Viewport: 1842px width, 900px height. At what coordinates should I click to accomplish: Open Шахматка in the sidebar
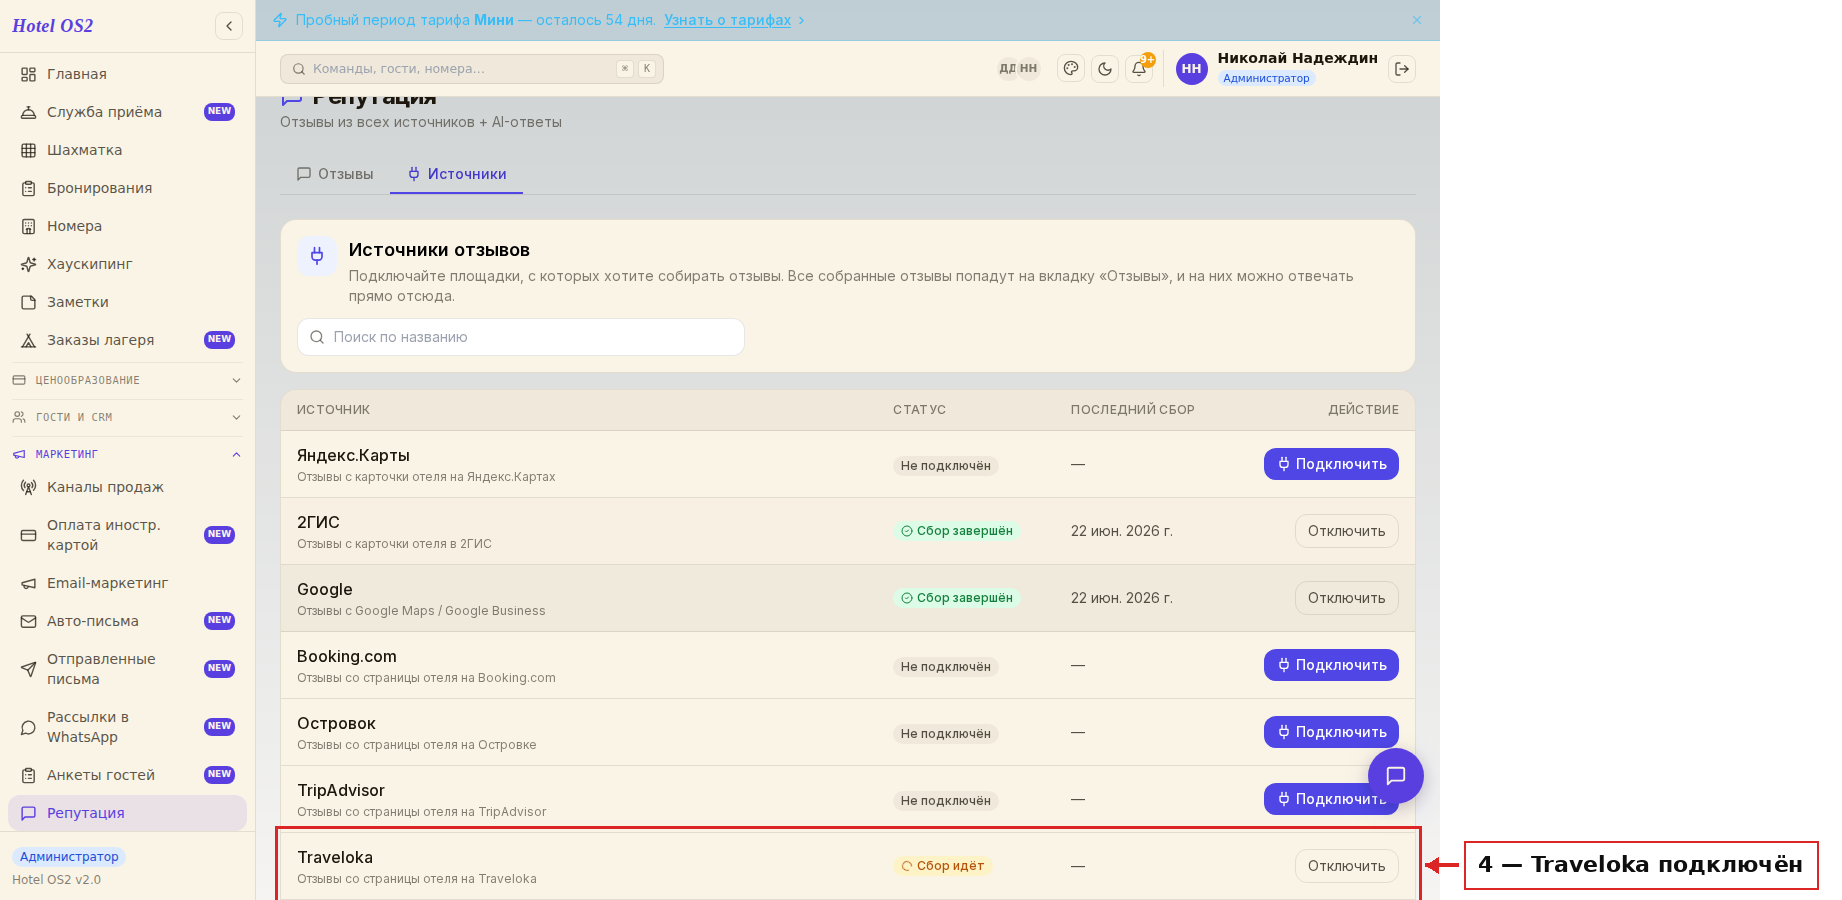tap(127, 150)
